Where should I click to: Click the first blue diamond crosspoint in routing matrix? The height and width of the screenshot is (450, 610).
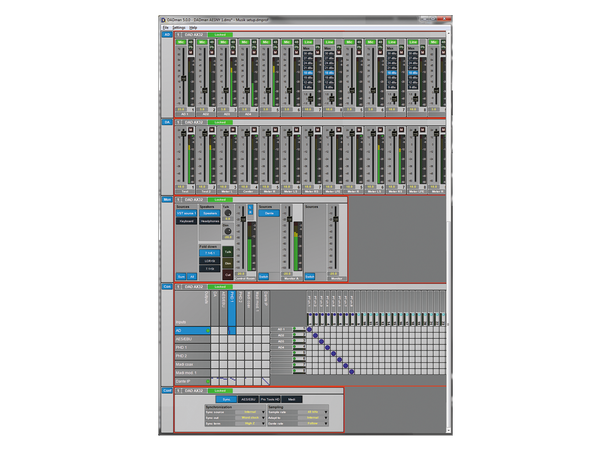tap(309, 329)
